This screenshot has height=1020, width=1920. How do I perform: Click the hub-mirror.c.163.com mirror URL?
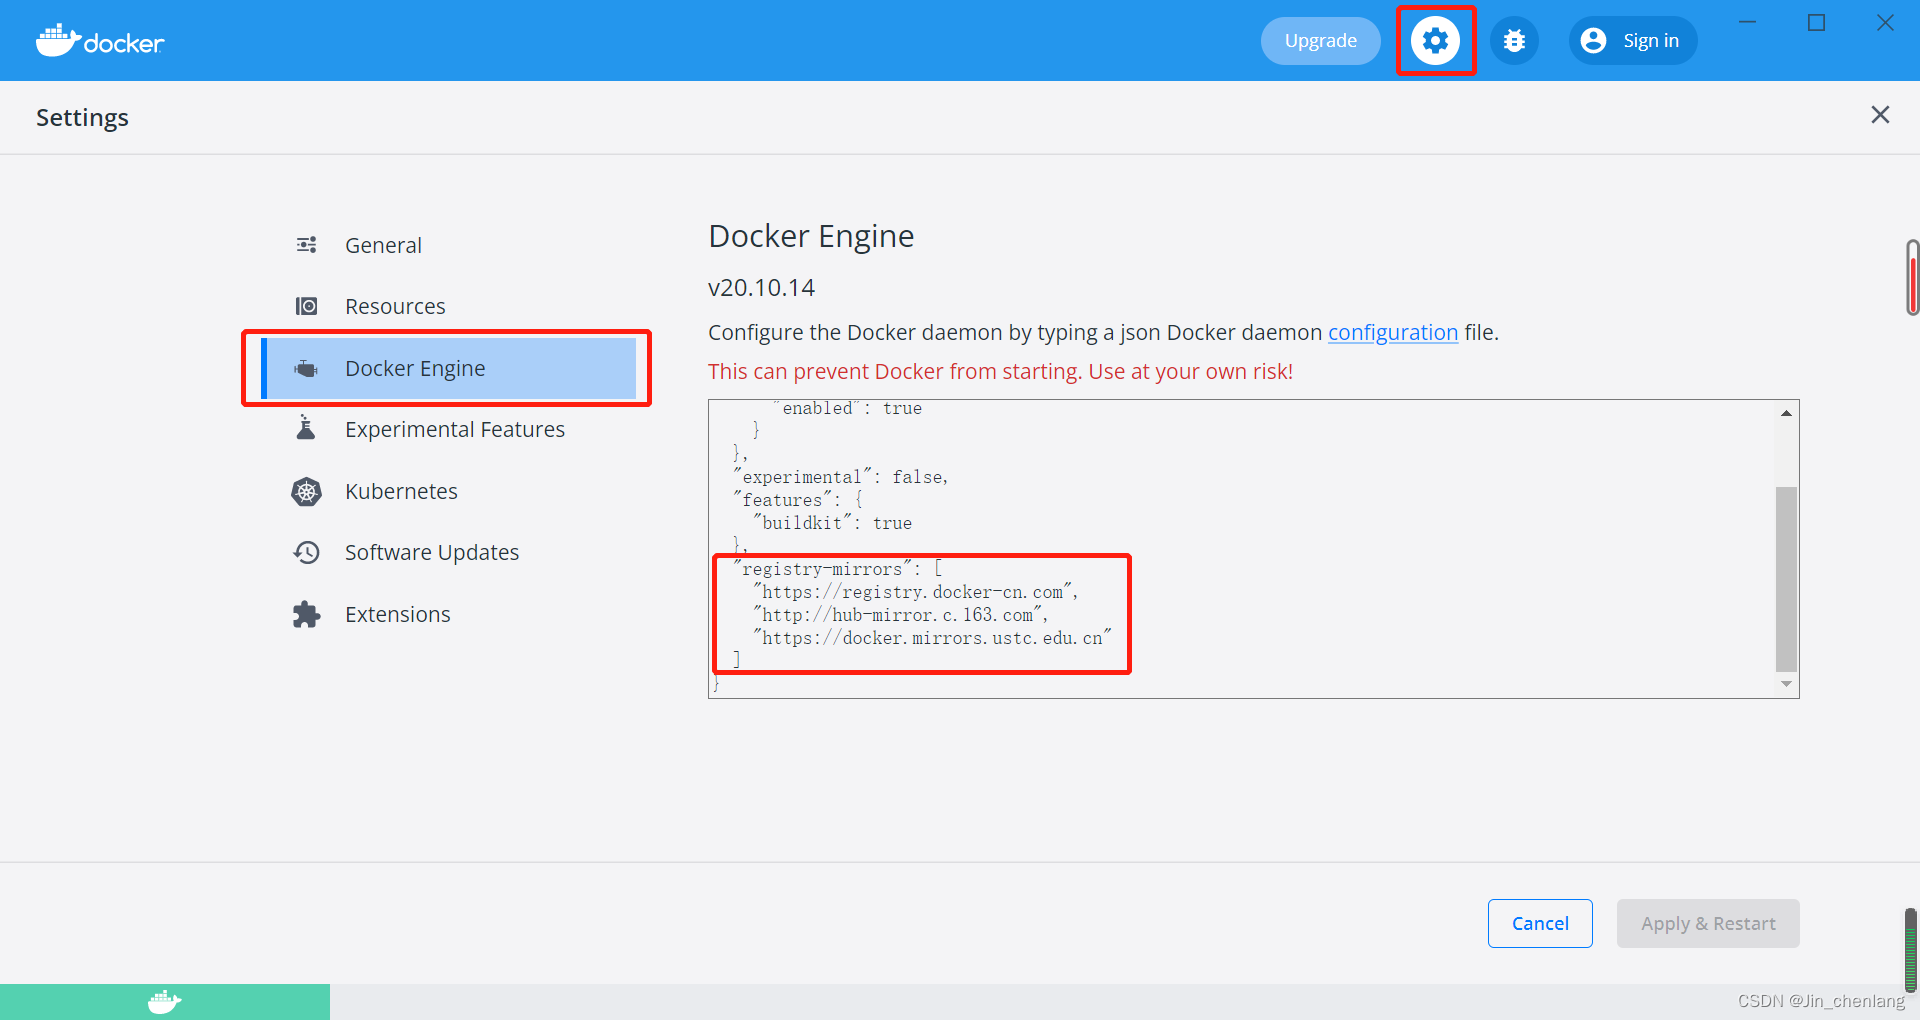point(898,615)
